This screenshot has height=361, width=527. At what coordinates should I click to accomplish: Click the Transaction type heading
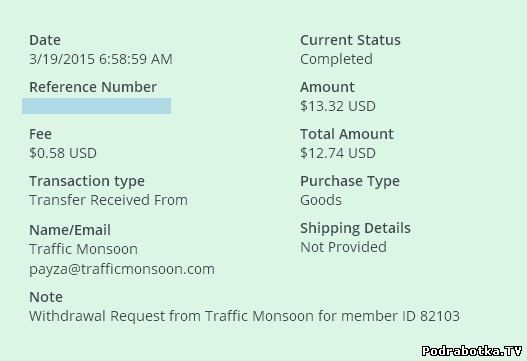[x=87, y=181]
